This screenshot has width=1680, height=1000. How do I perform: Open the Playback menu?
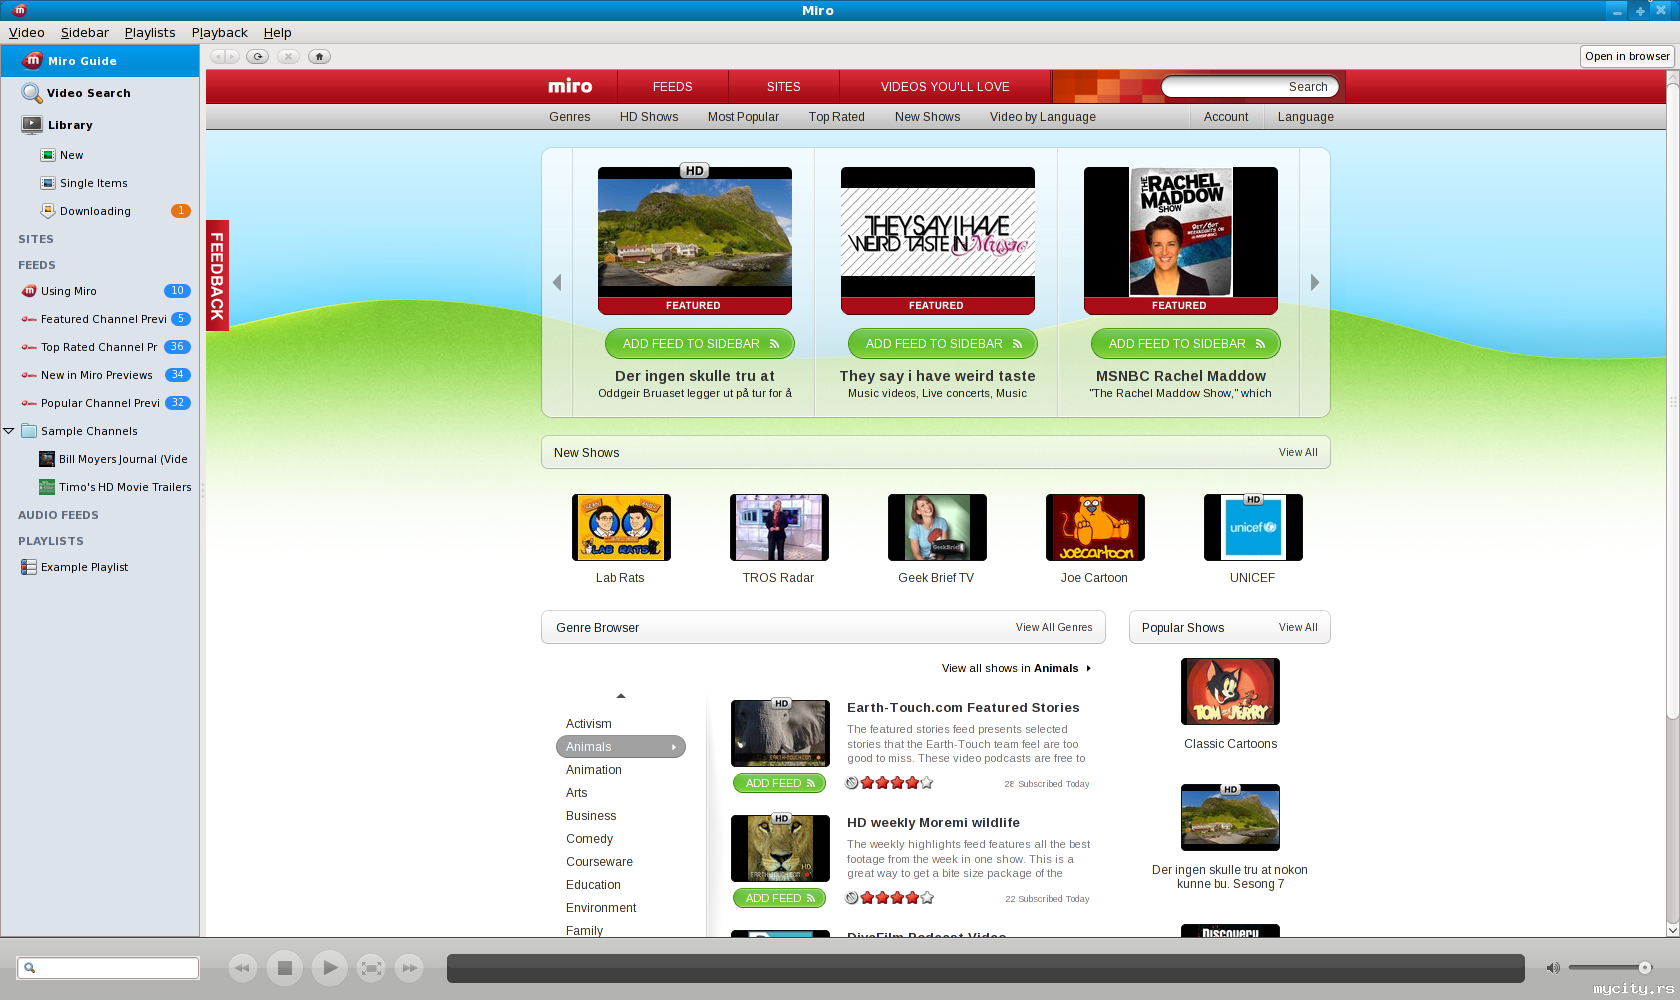tap(220, 33)
